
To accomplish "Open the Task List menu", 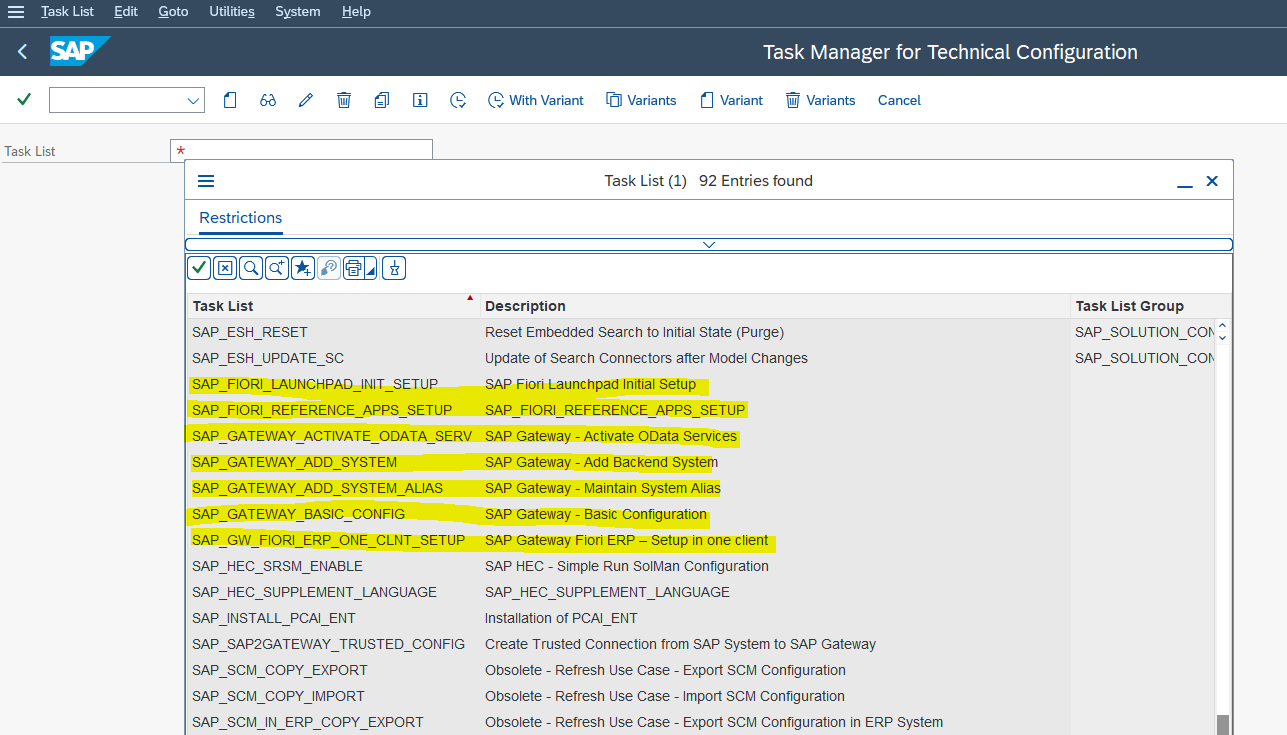I will tap(67, 12).
